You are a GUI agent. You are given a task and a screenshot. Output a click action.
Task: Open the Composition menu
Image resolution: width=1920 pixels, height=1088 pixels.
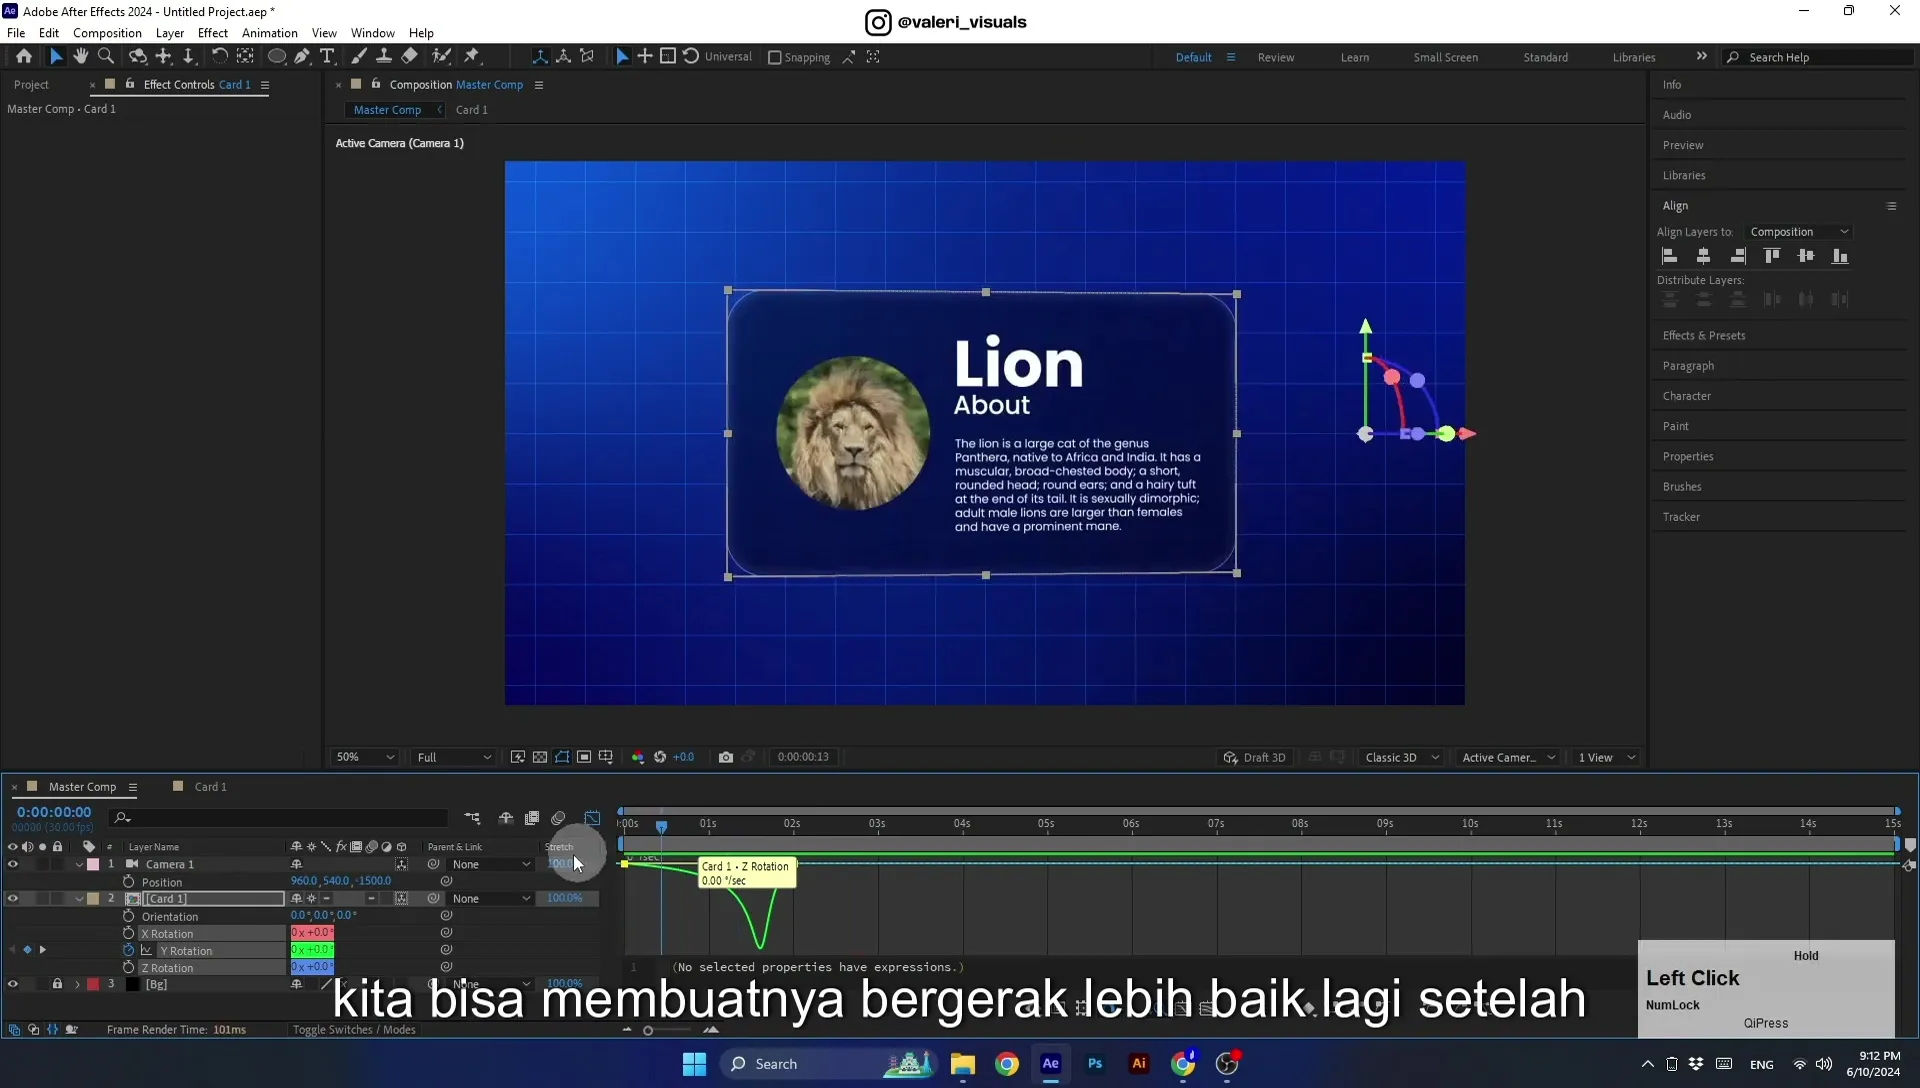point(107,33)
